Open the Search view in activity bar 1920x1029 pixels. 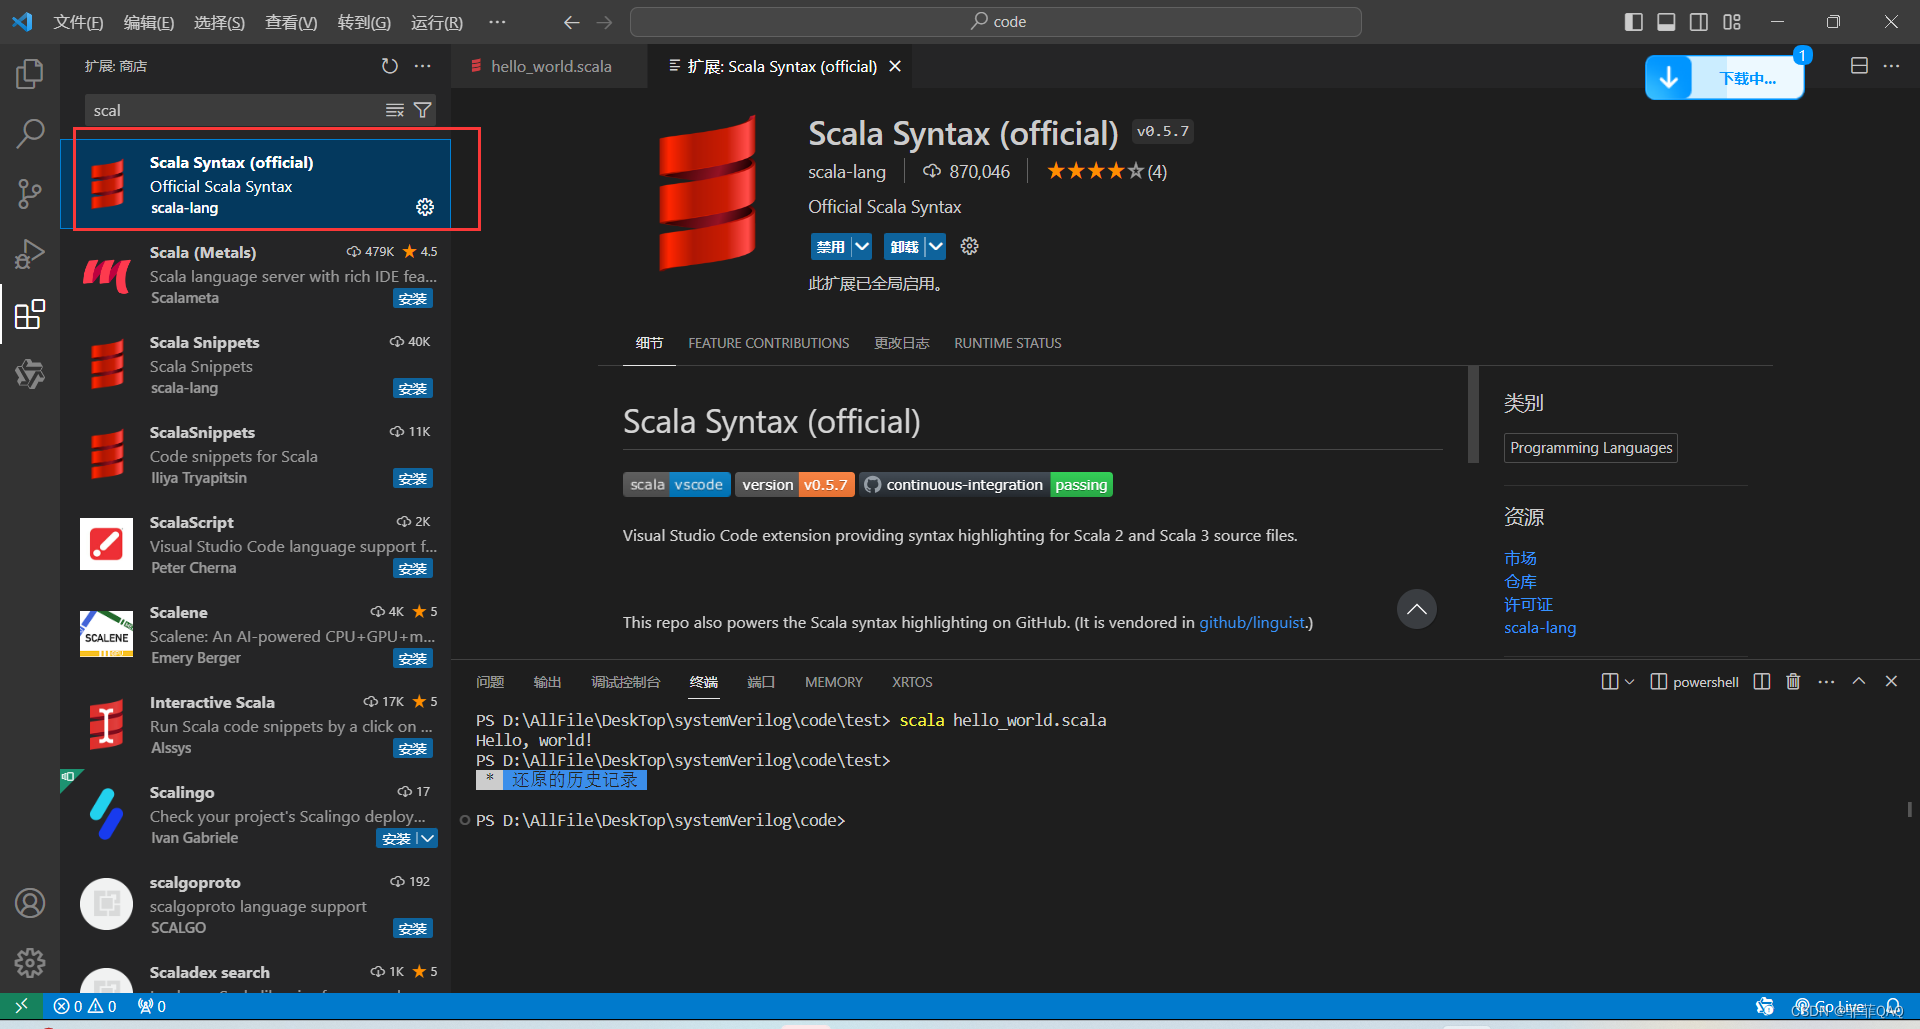coord(30,133)
